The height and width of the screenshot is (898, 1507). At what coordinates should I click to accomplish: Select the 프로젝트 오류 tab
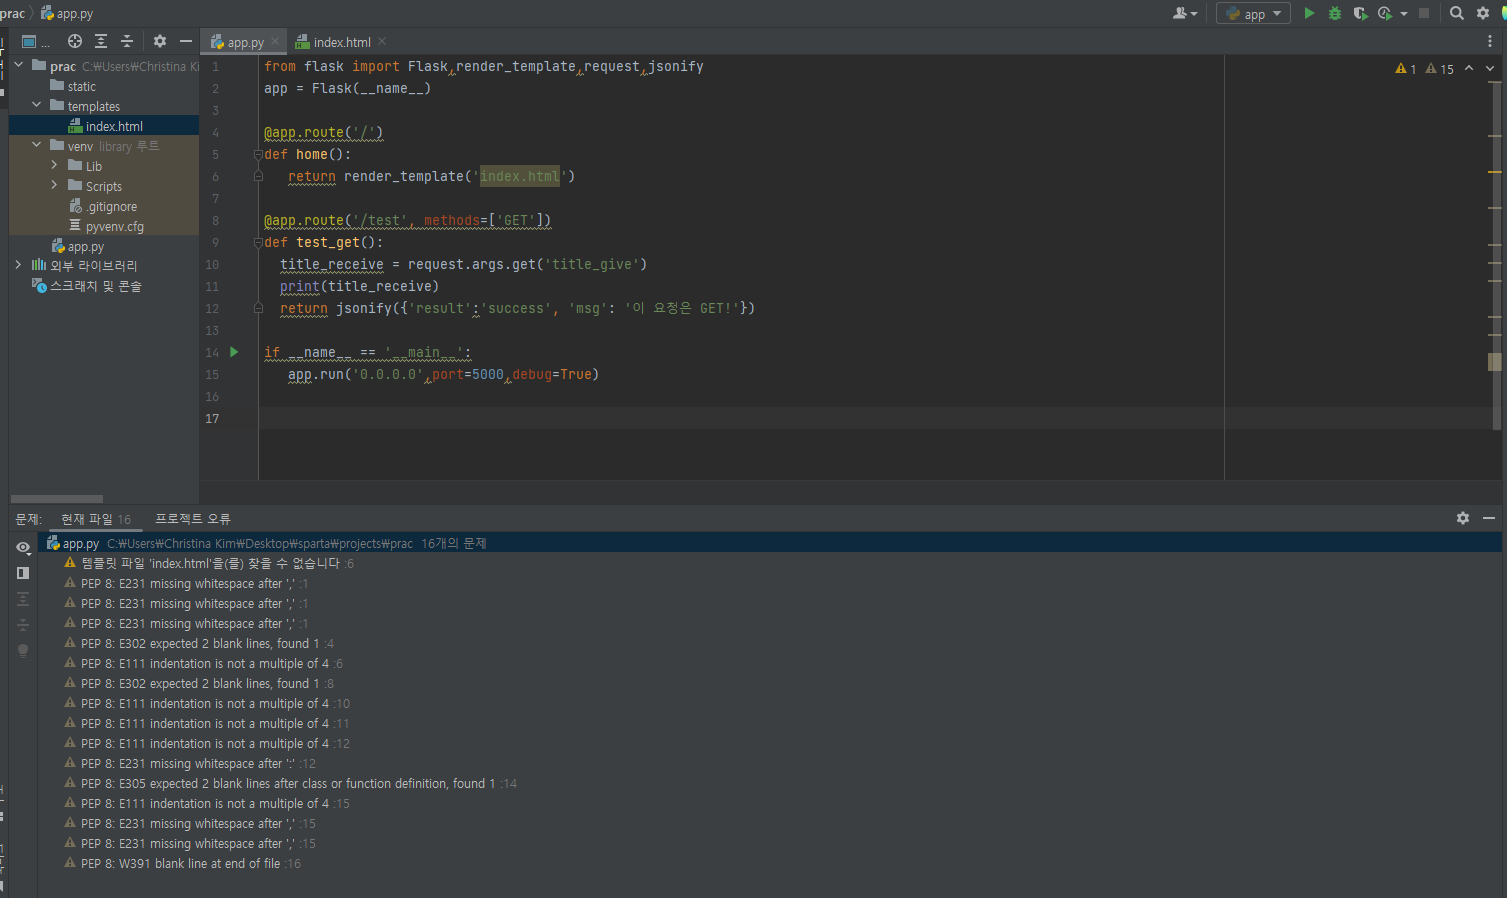193,519
